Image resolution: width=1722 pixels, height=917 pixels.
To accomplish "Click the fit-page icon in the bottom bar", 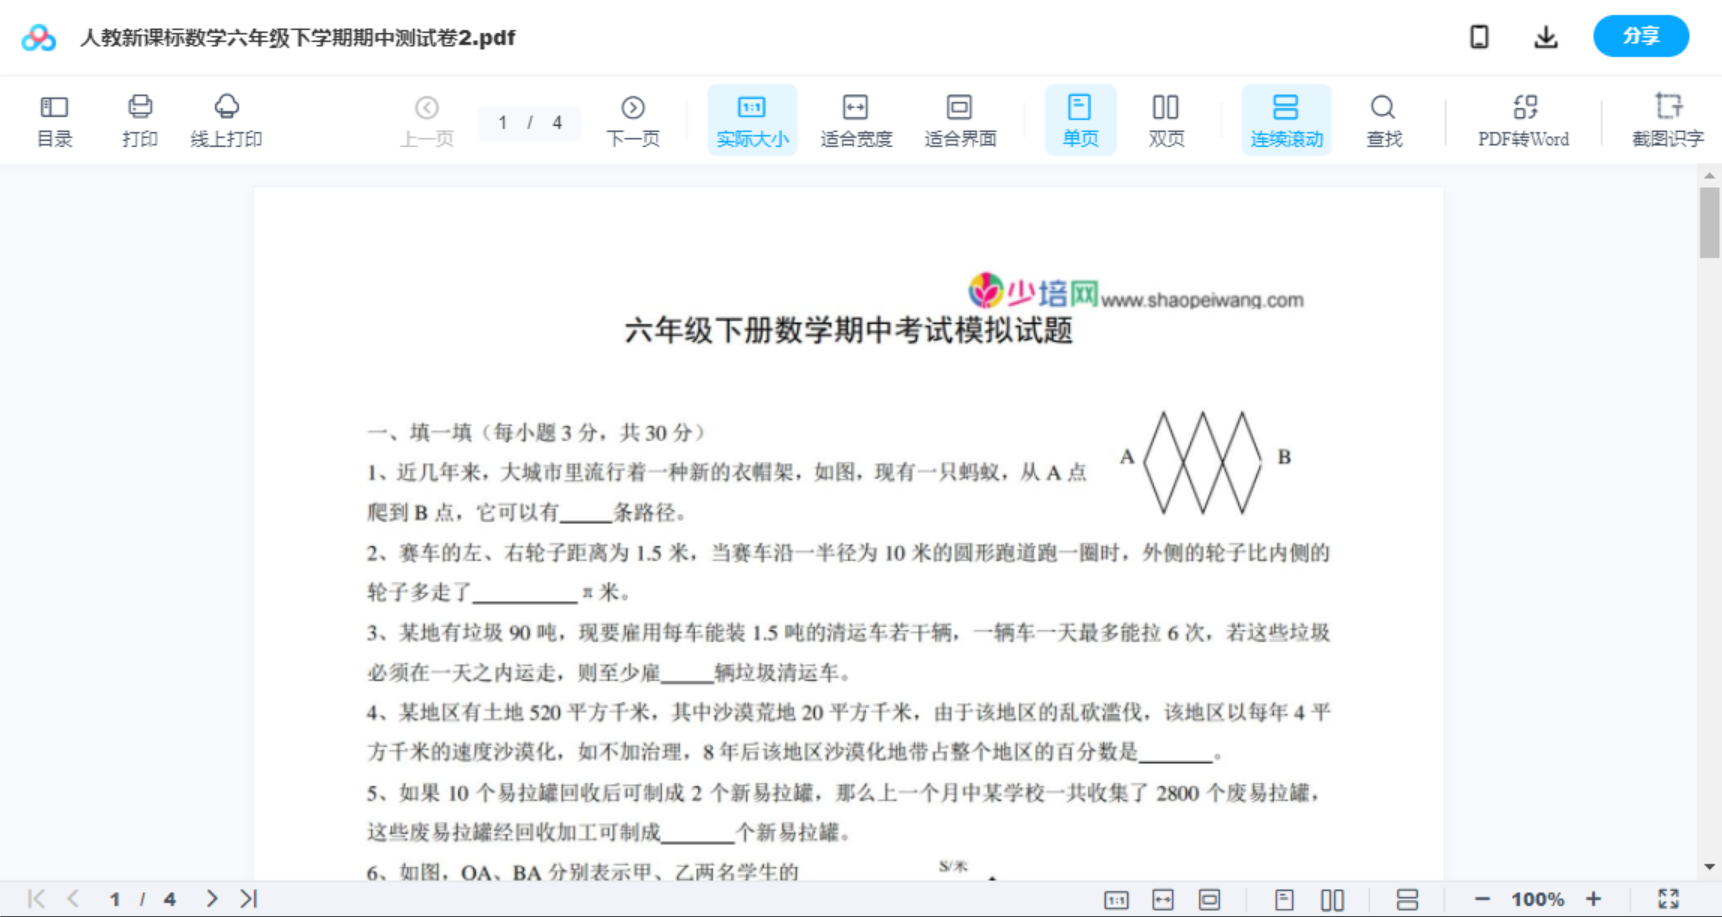I will click(x=1211, y=898).
